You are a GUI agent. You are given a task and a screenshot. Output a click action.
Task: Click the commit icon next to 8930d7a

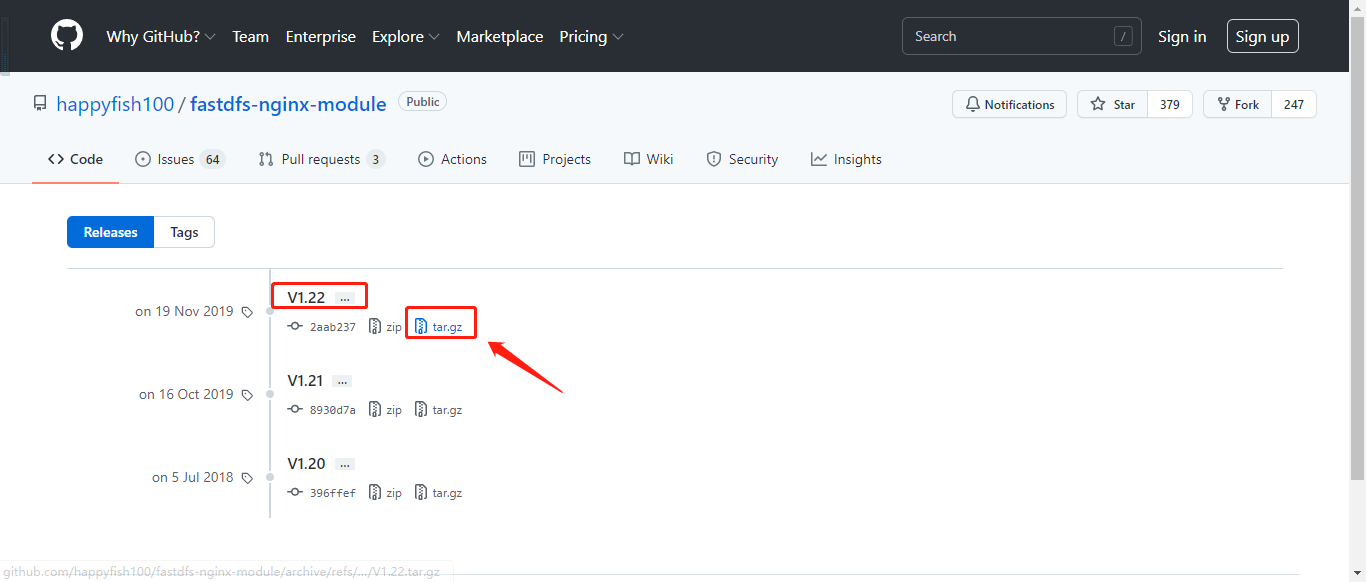pos(295,410)
